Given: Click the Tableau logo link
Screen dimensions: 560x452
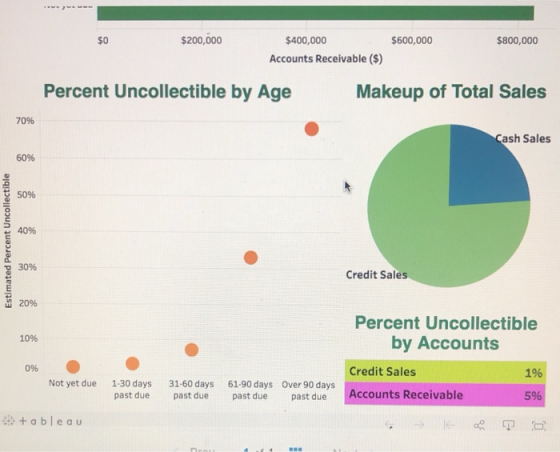Looking at the screenshot, I should (x=42, y=421).
